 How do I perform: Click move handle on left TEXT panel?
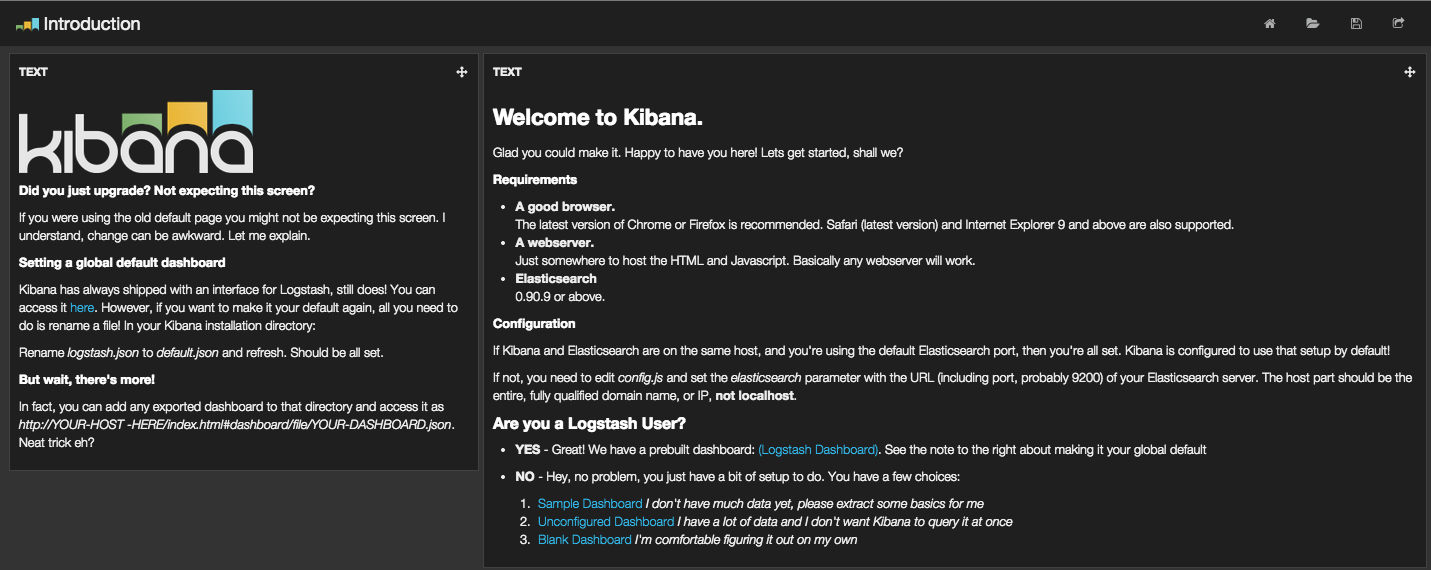click(x=462, y=72)
